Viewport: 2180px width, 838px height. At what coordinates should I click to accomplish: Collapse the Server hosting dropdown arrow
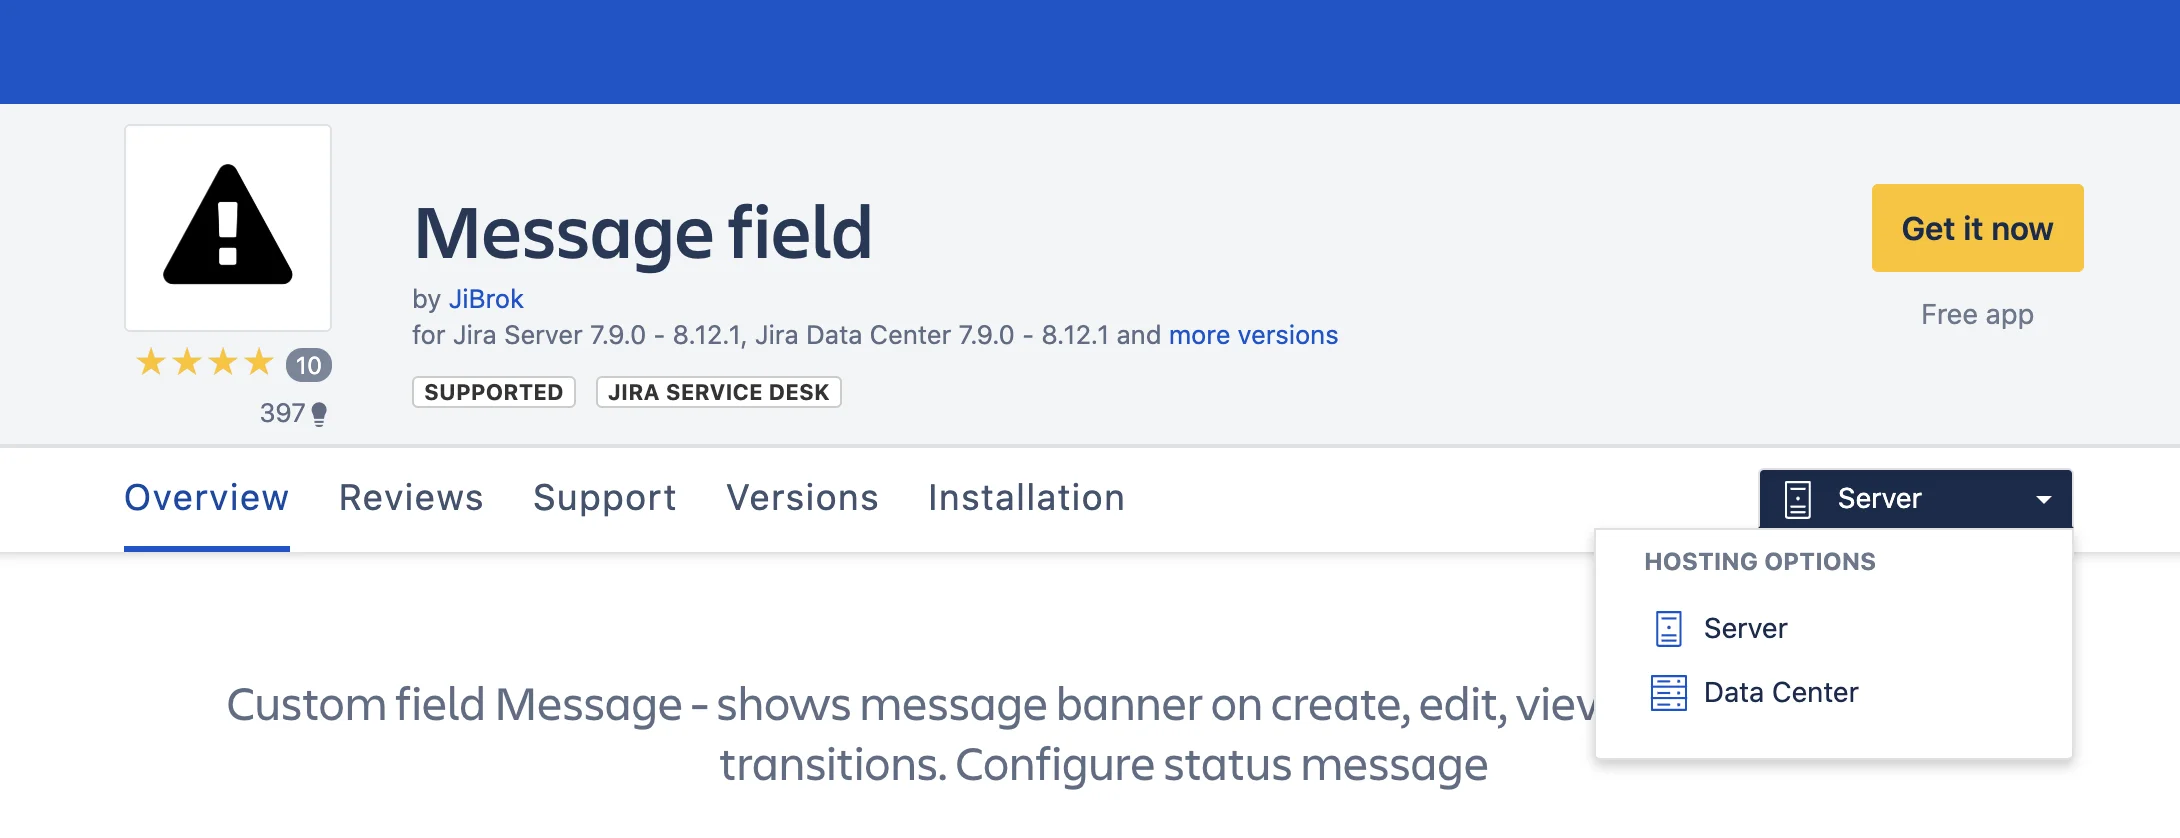[x=2044, y=499]
